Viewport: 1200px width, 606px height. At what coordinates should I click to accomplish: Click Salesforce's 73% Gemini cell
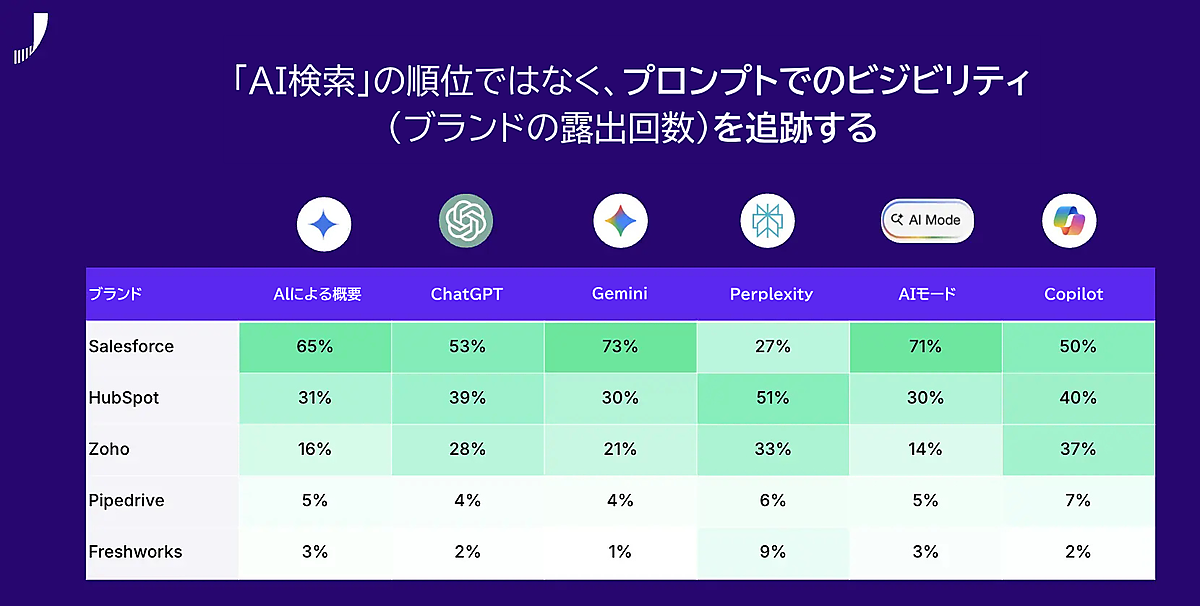pos(620,347)
